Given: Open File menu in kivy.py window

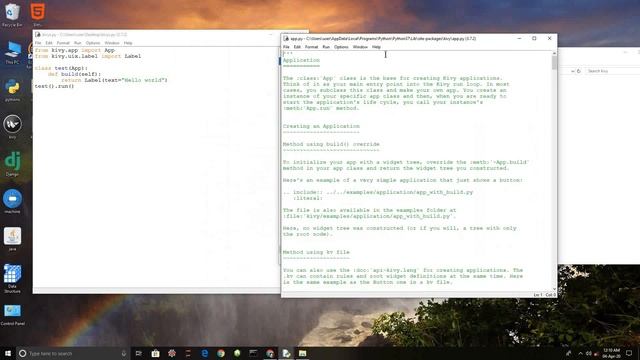Looking at the screenshot, I should (x=38, y=43).
